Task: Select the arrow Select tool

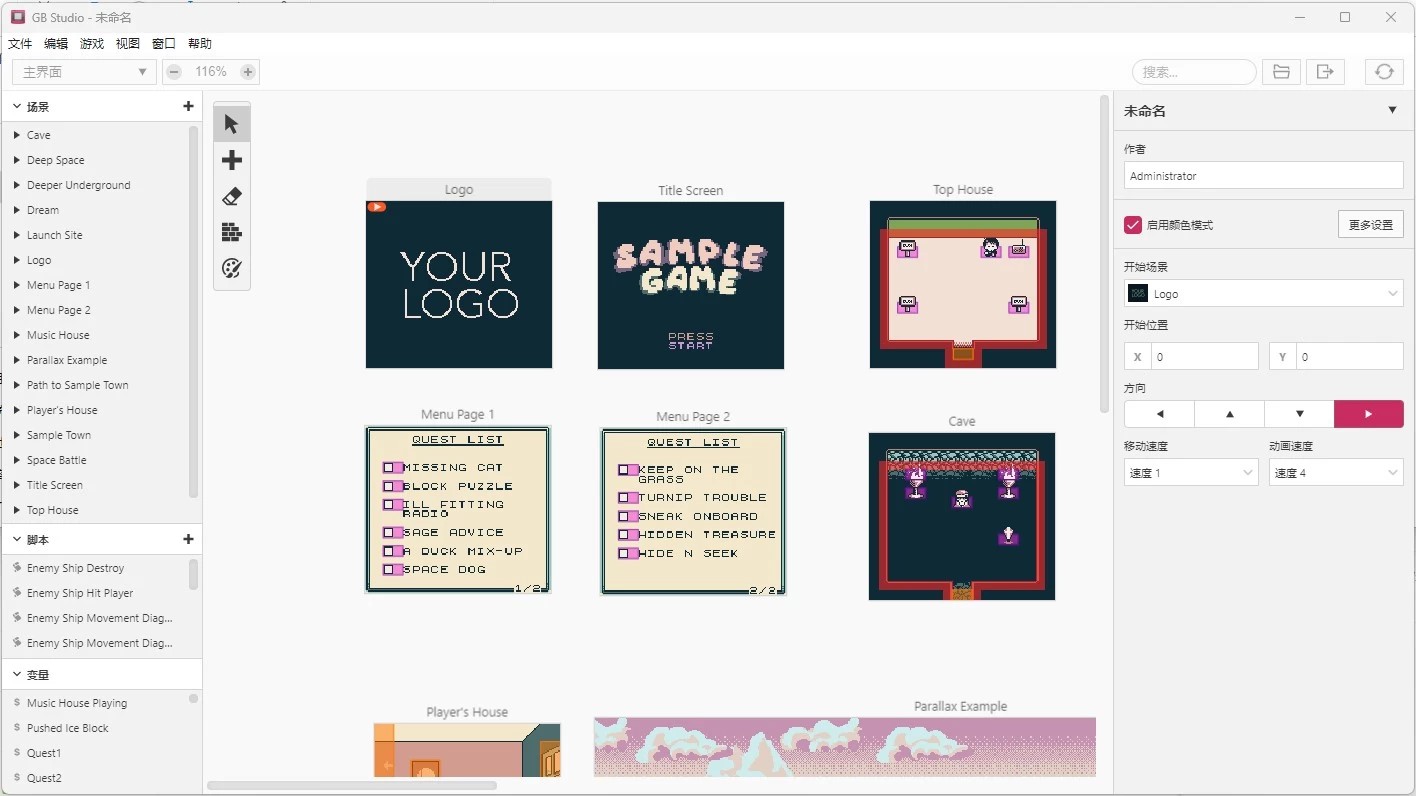Action: coord(232,124)
